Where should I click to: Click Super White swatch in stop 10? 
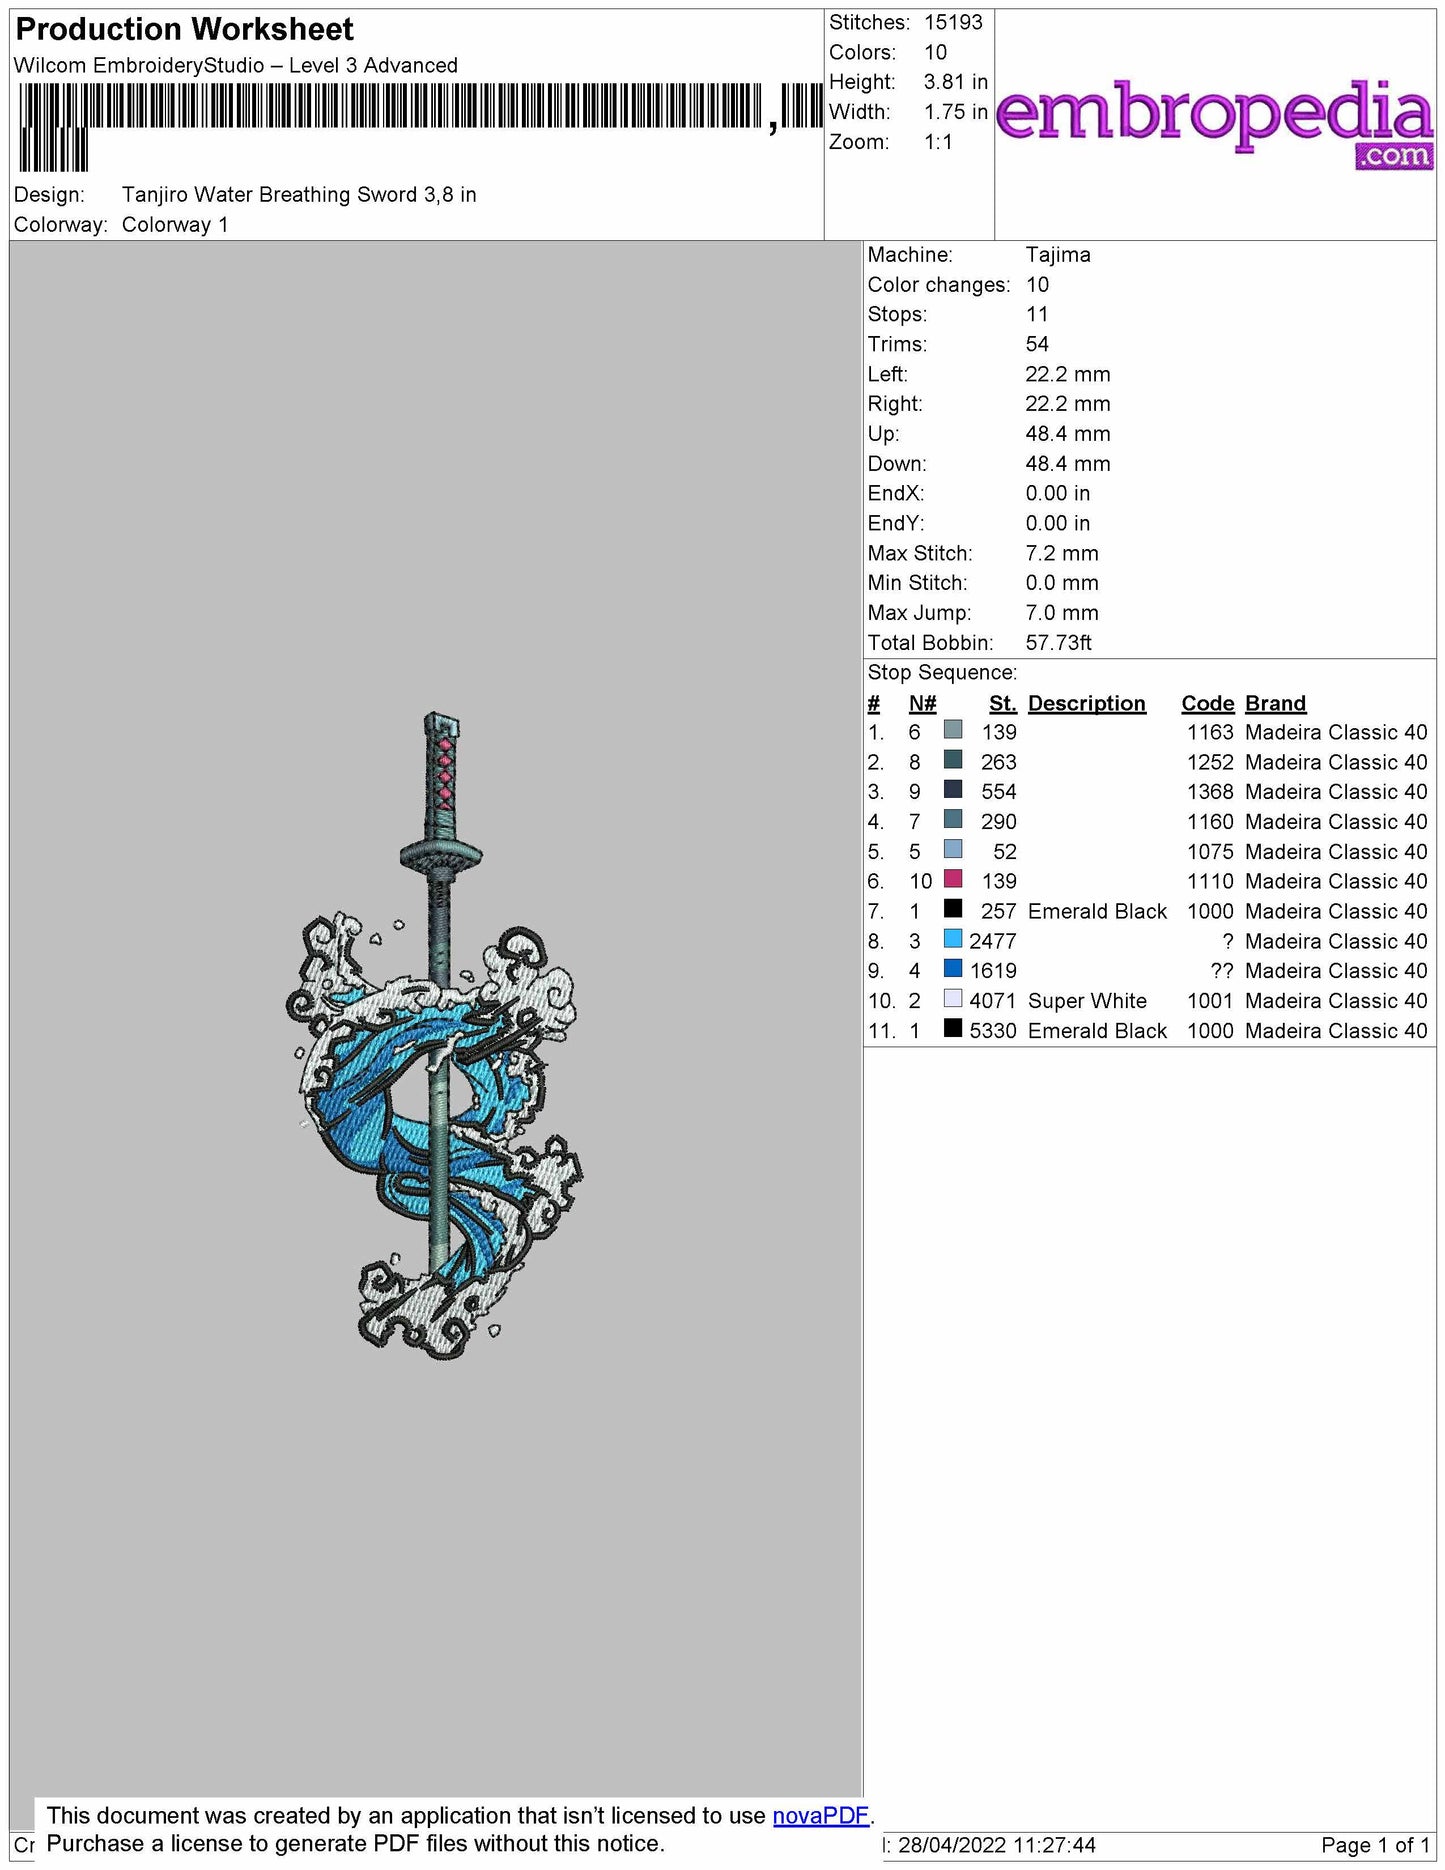[x=953, y=999]
